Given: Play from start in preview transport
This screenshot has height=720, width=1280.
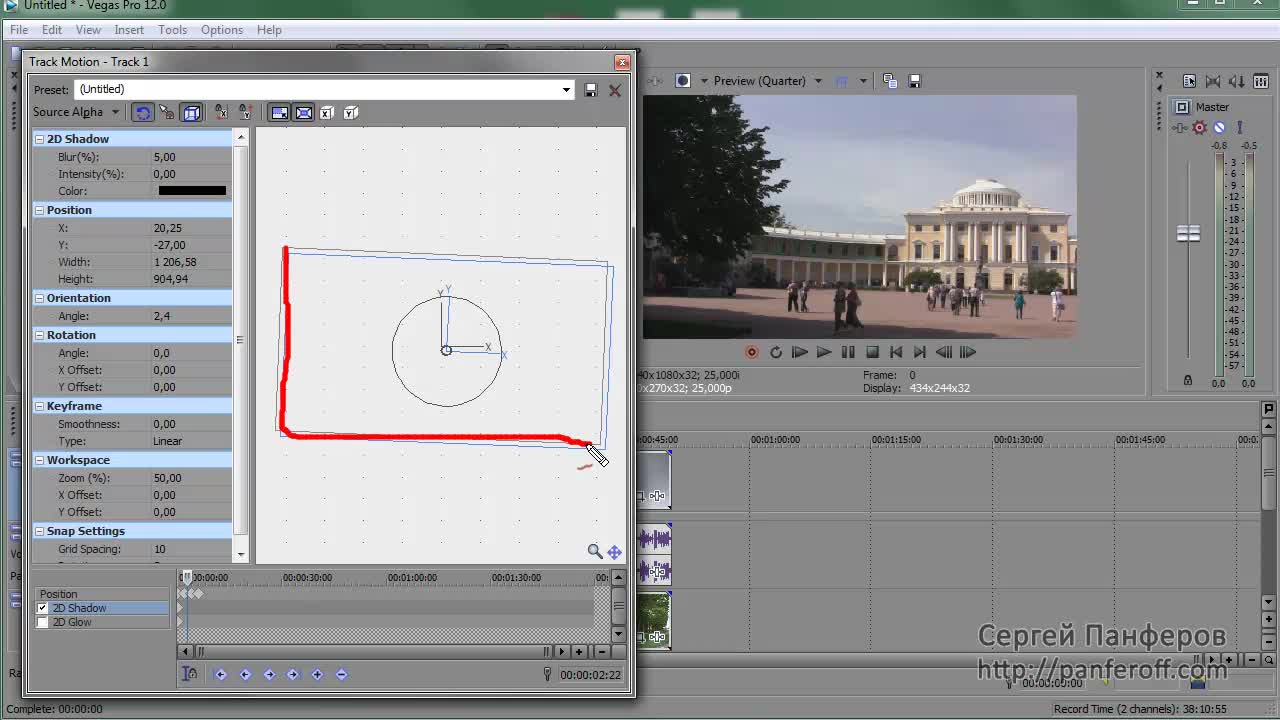Looking at the screenshot, I should (x=799, y=352).
